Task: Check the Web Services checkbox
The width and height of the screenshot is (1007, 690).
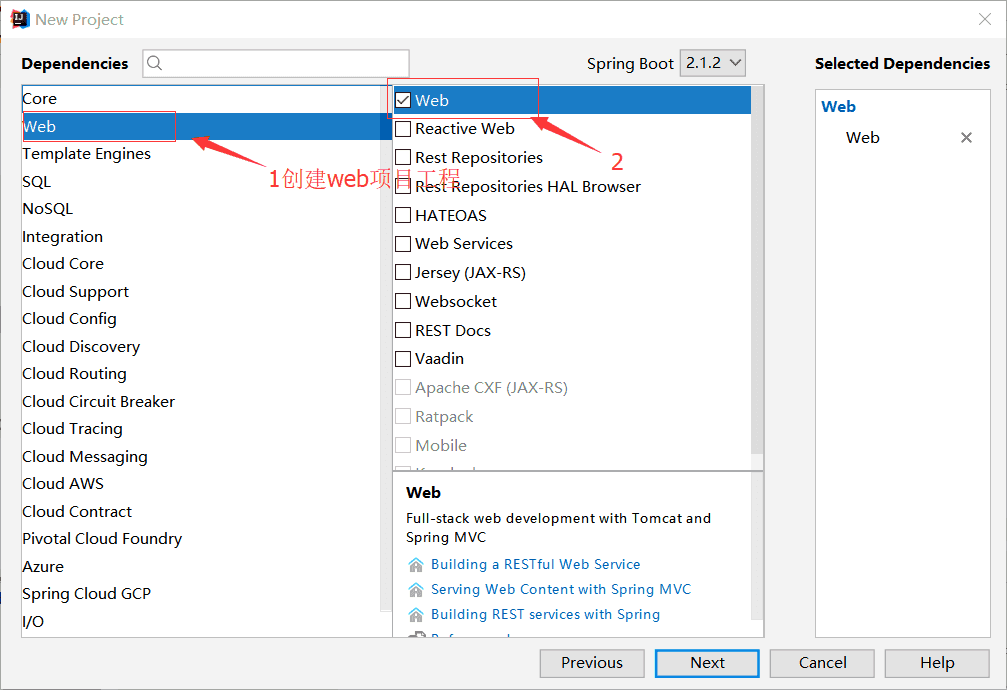Action: [x=403, y=244]
